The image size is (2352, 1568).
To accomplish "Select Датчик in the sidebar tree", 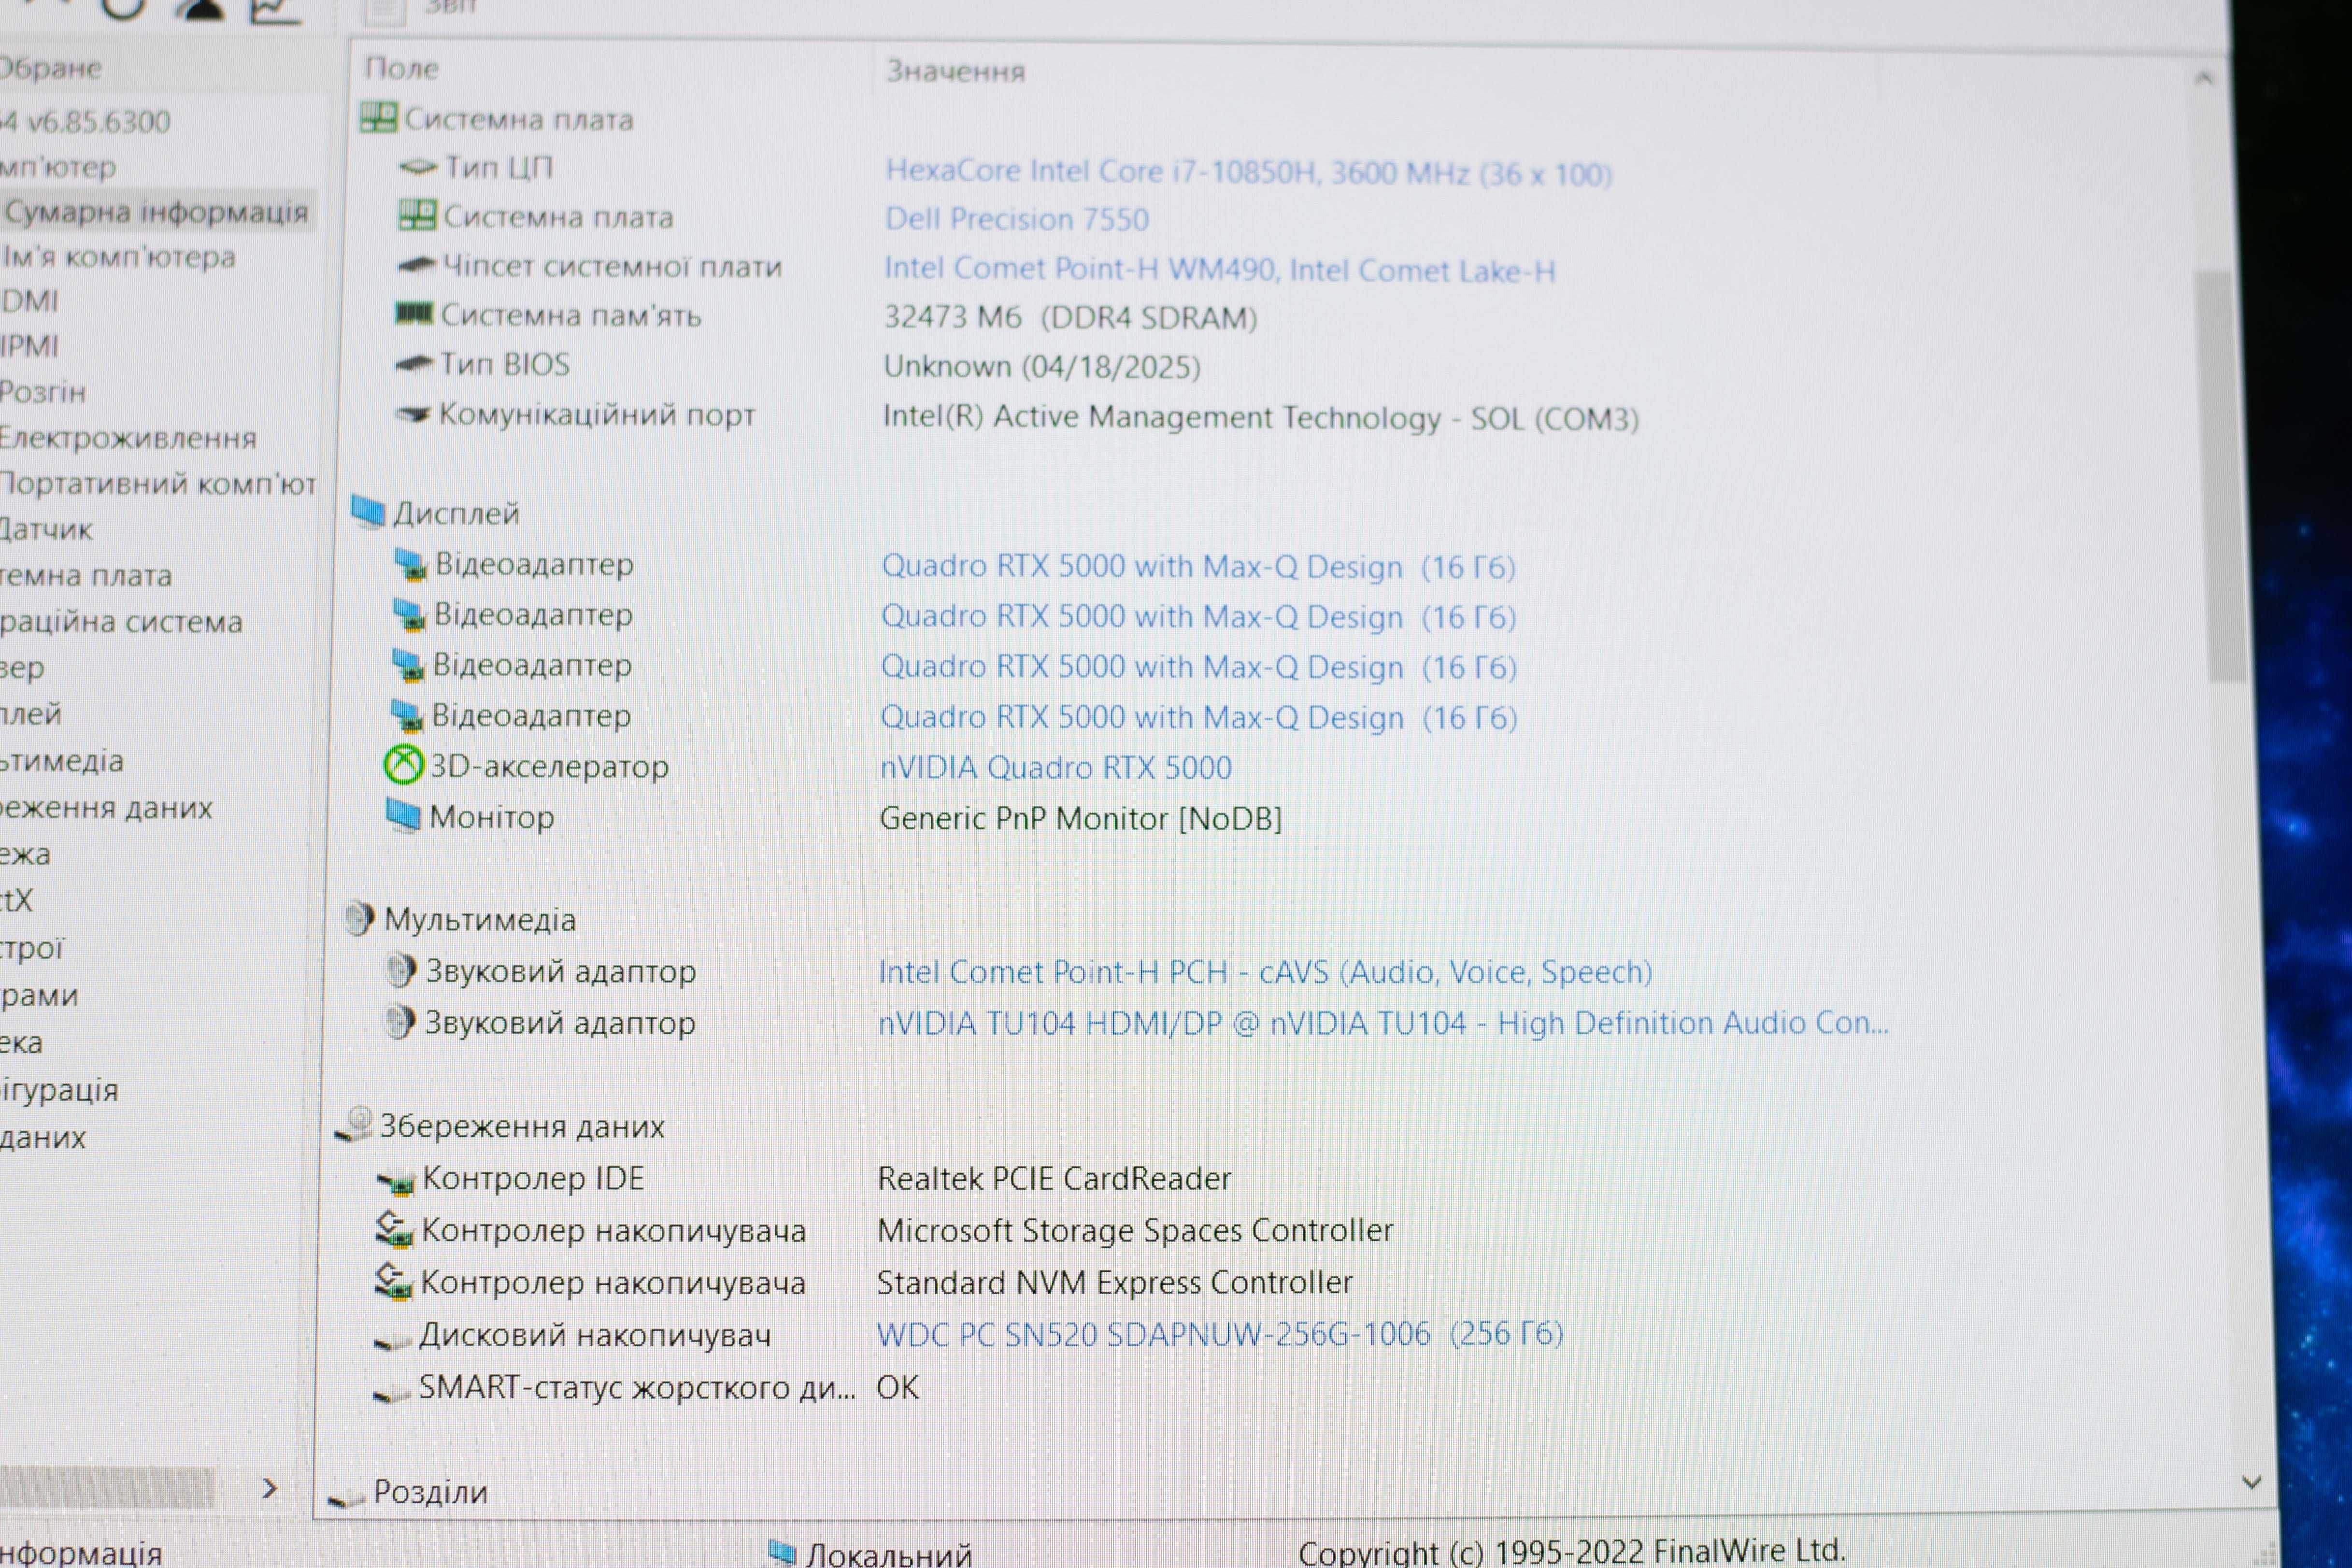I will click(x=46, y=530).
